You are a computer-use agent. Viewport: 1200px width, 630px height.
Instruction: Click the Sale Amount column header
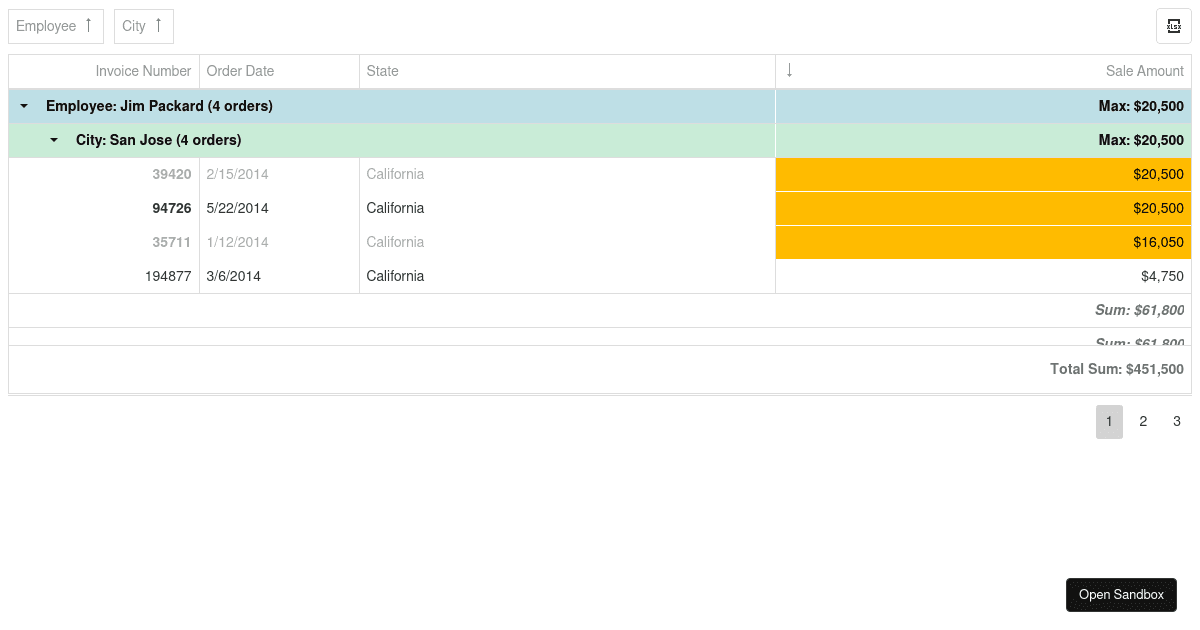pyautogui.click(x=1144, y=71)
